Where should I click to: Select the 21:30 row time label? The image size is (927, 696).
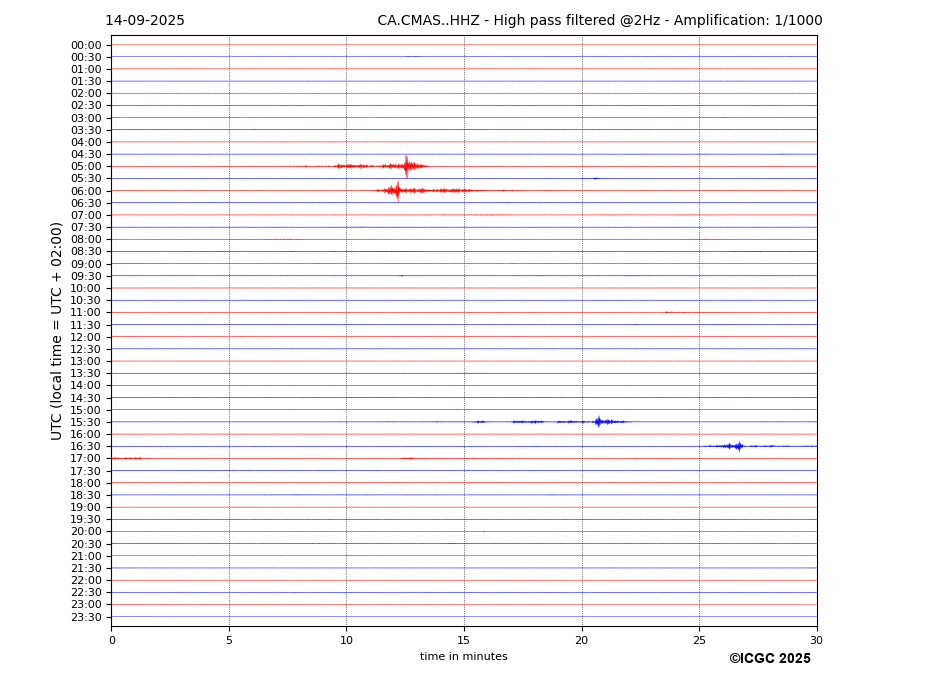coord(86,568)
